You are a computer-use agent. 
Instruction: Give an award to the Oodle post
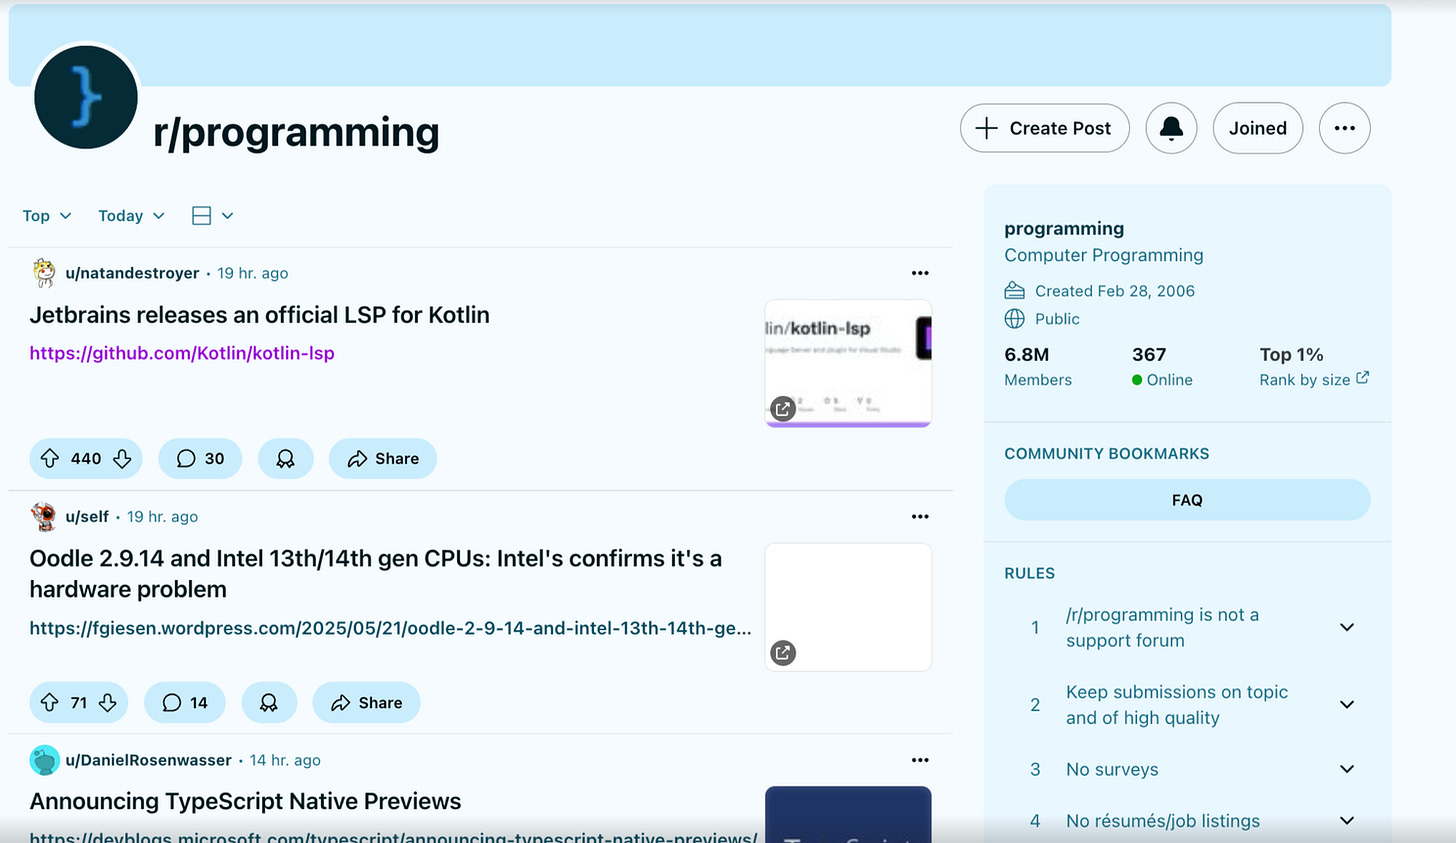pyautogui.click(x=269, y=702)
